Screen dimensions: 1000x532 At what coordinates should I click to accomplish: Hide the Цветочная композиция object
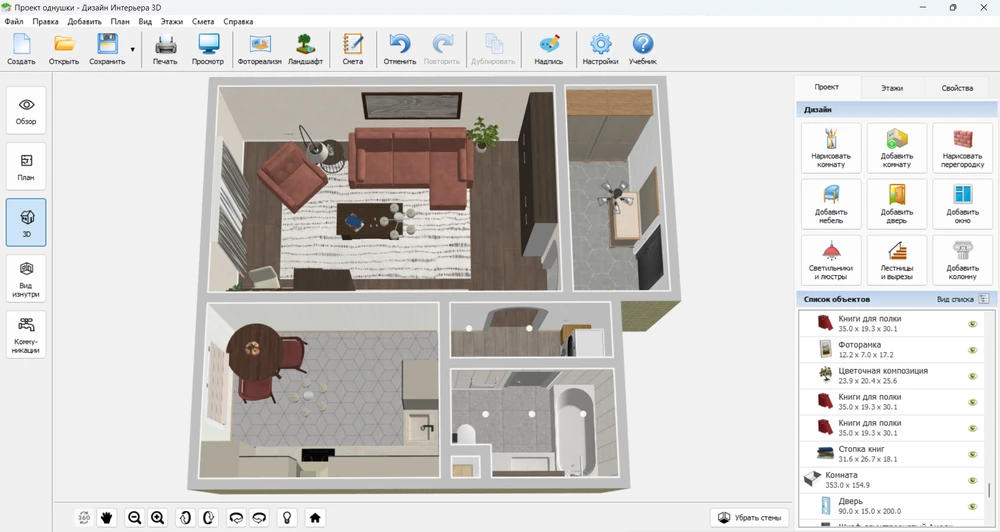click(972, 376)
